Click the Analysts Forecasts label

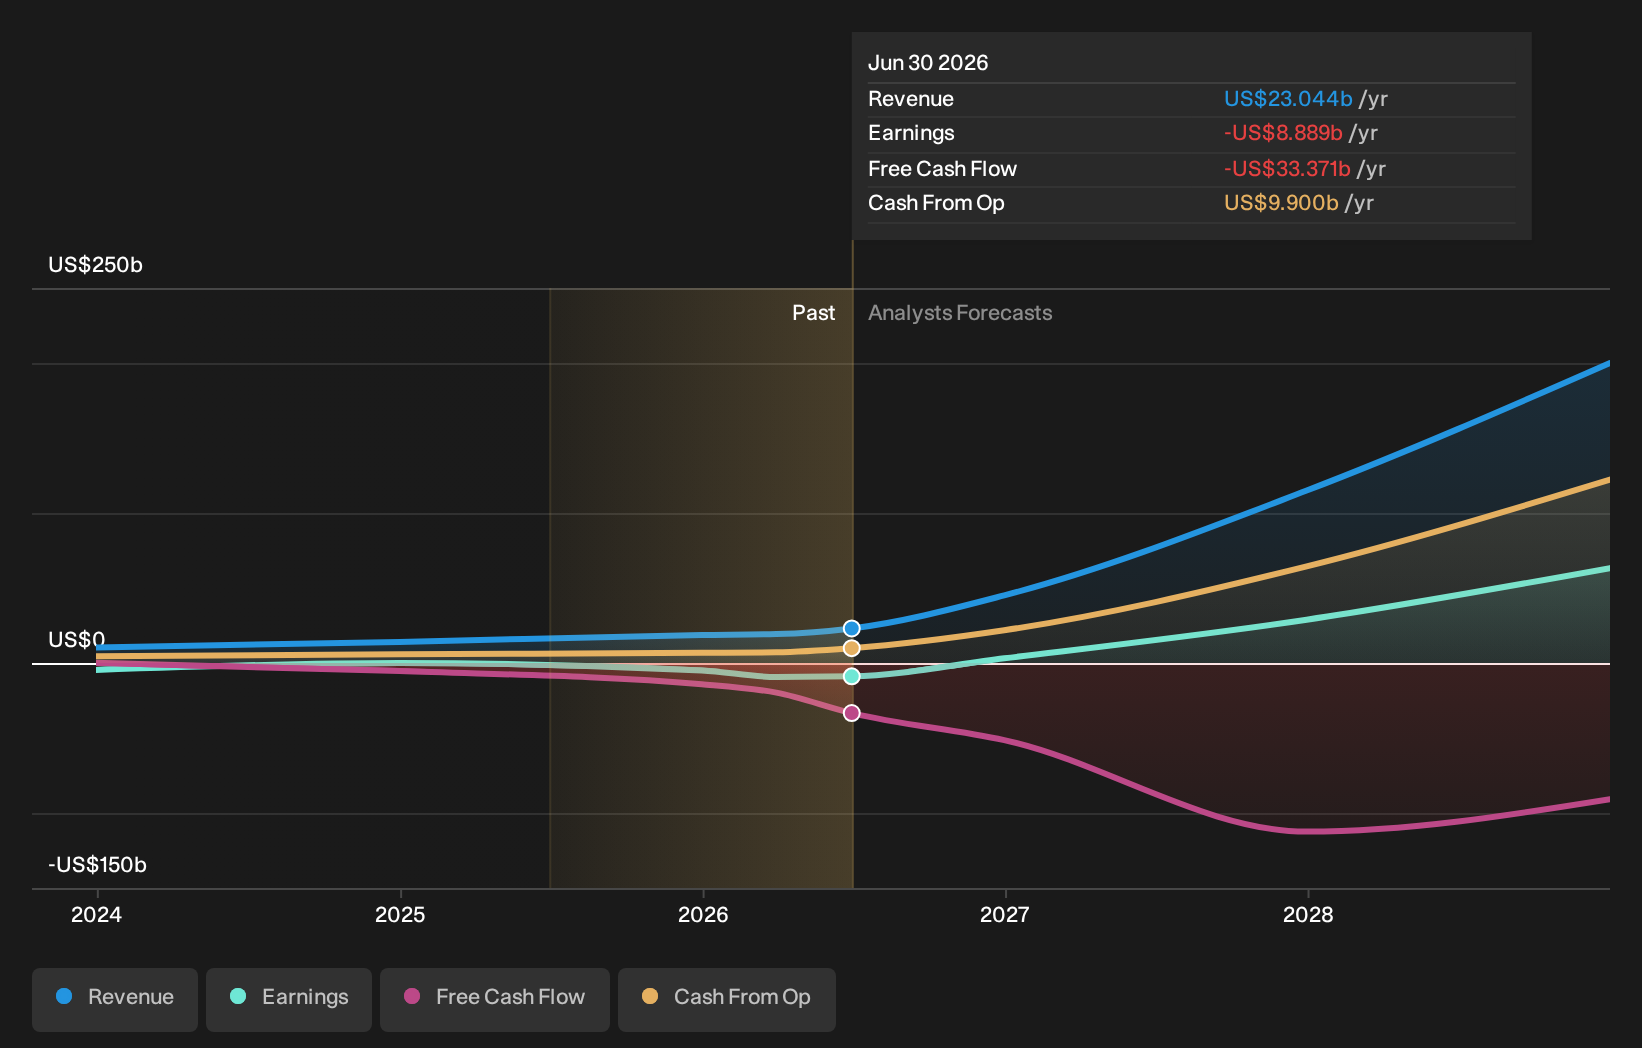(960, 313)
